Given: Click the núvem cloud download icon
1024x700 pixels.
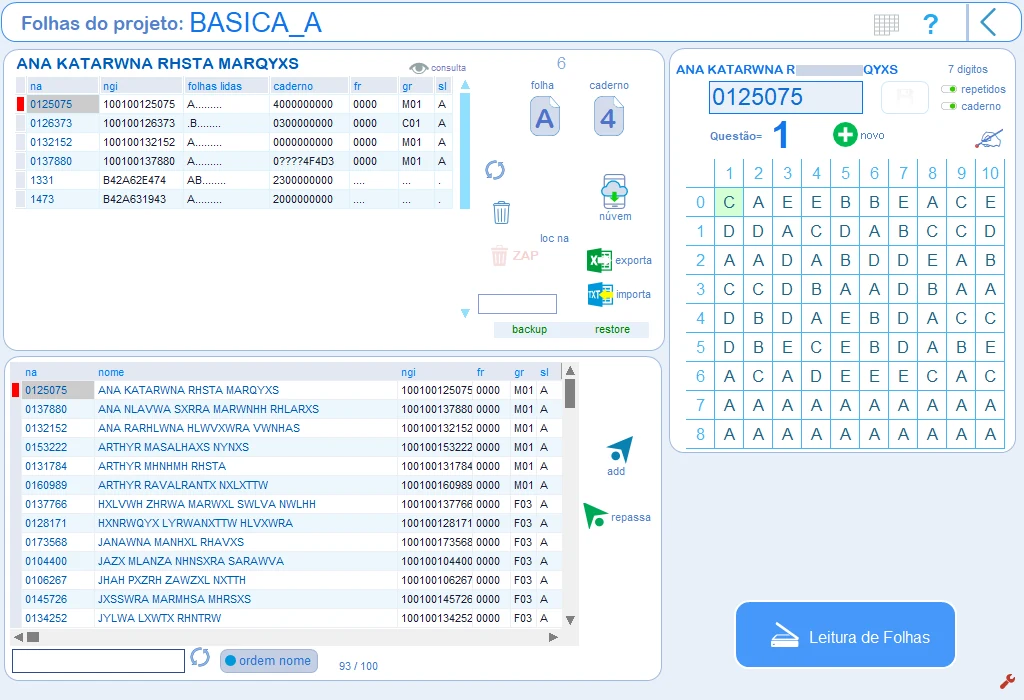Looking at the screenshot, I should pos(614,191).
